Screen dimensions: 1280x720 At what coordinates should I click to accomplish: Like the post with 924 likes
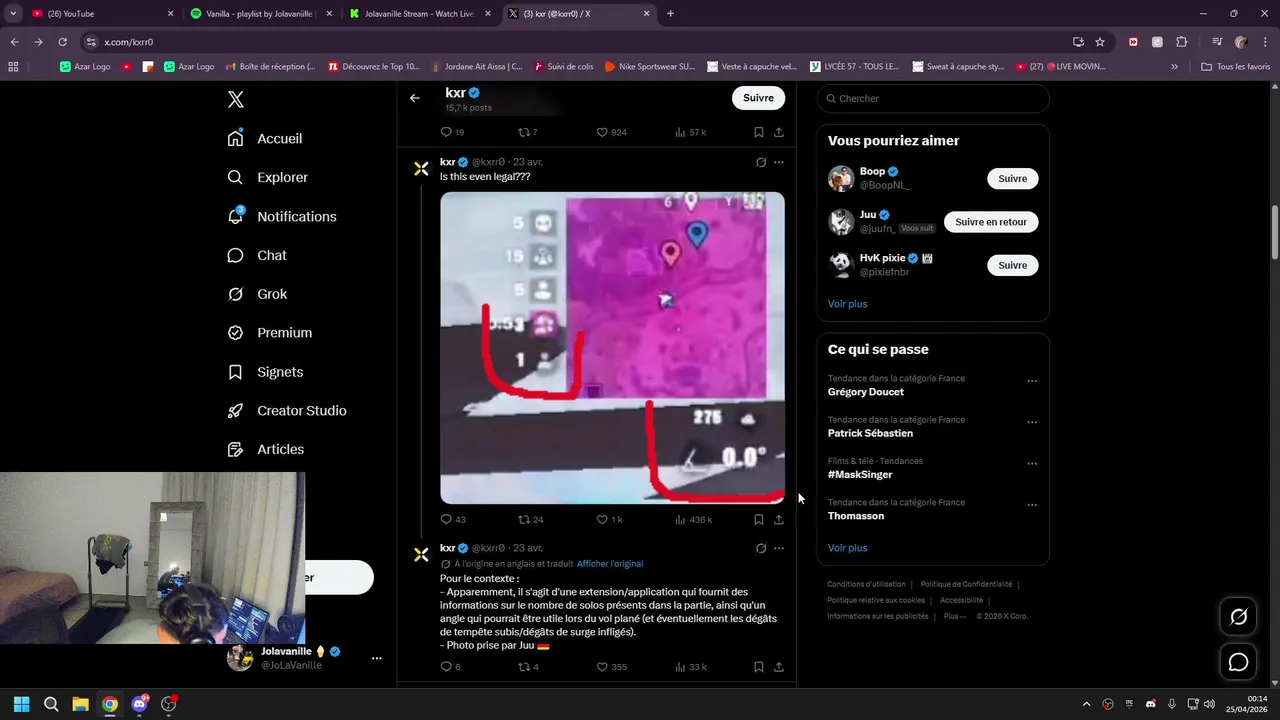611,132
